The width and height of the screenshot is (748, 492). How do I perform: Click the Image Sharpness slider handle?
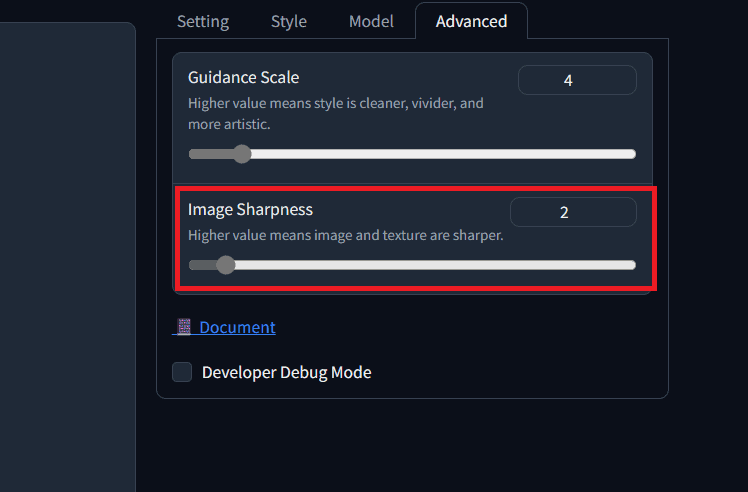click(x=226, y=265)
